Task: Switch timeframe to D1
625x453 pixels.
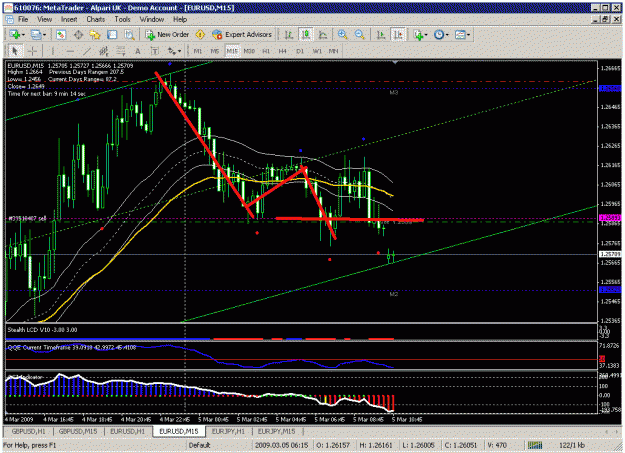Action: 300,51
